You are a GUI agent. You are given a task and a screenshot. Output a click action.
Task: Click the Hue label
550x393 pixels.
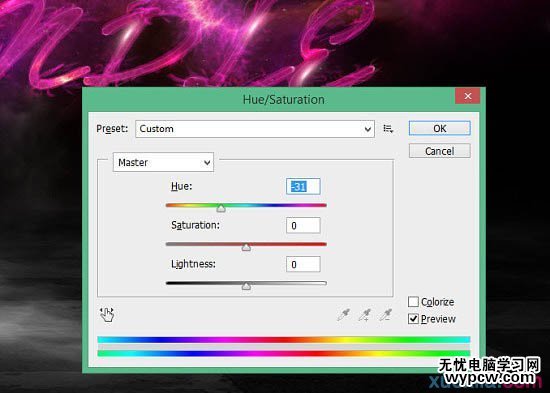click(181, 186)
